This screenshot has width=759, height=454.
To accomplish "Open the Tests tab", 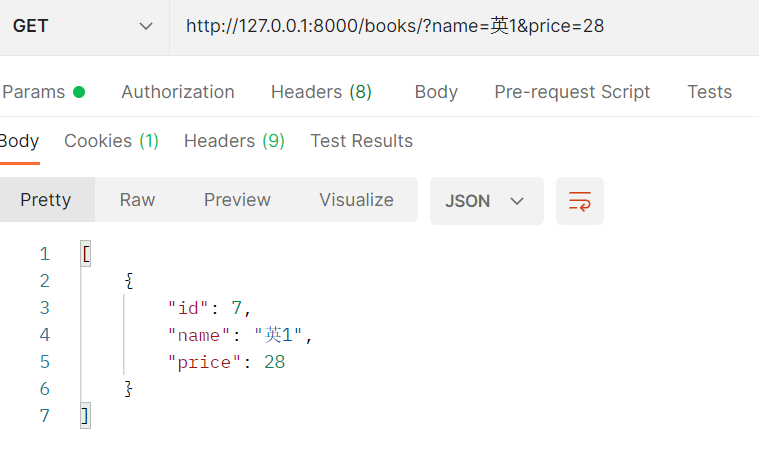I will 709,92.
